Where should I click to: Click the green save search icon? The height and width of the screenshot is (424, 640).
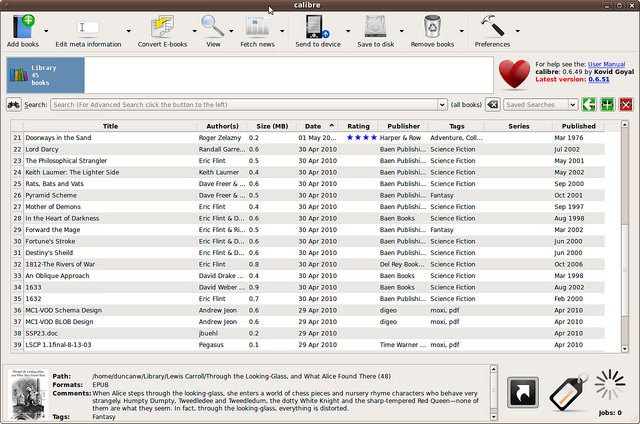point(607,105)
